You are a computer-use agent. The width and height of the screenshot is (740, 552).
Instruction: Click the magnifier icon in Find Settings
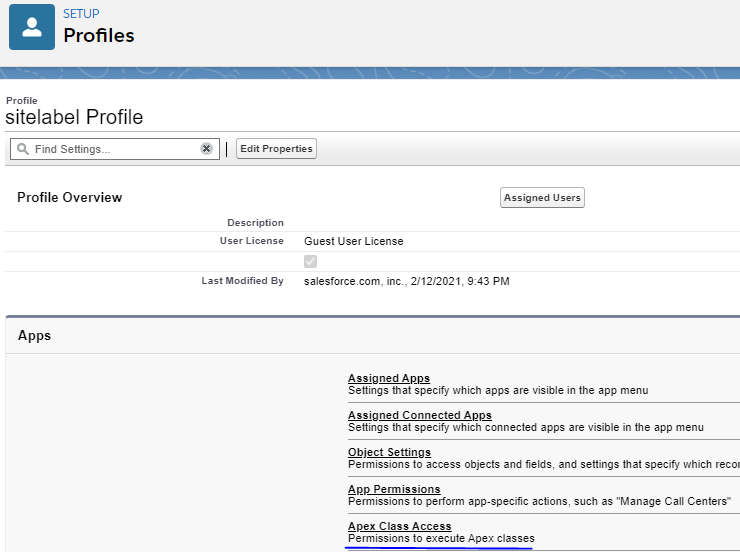tap(22, 149)
